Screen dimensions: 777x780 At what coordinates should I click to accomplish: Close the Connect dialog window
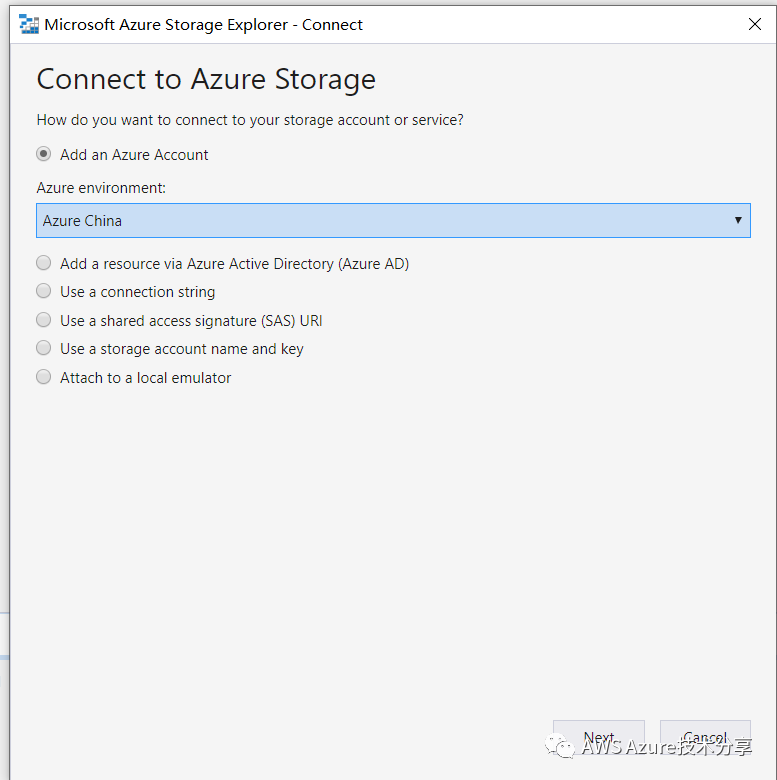[754, 24]
